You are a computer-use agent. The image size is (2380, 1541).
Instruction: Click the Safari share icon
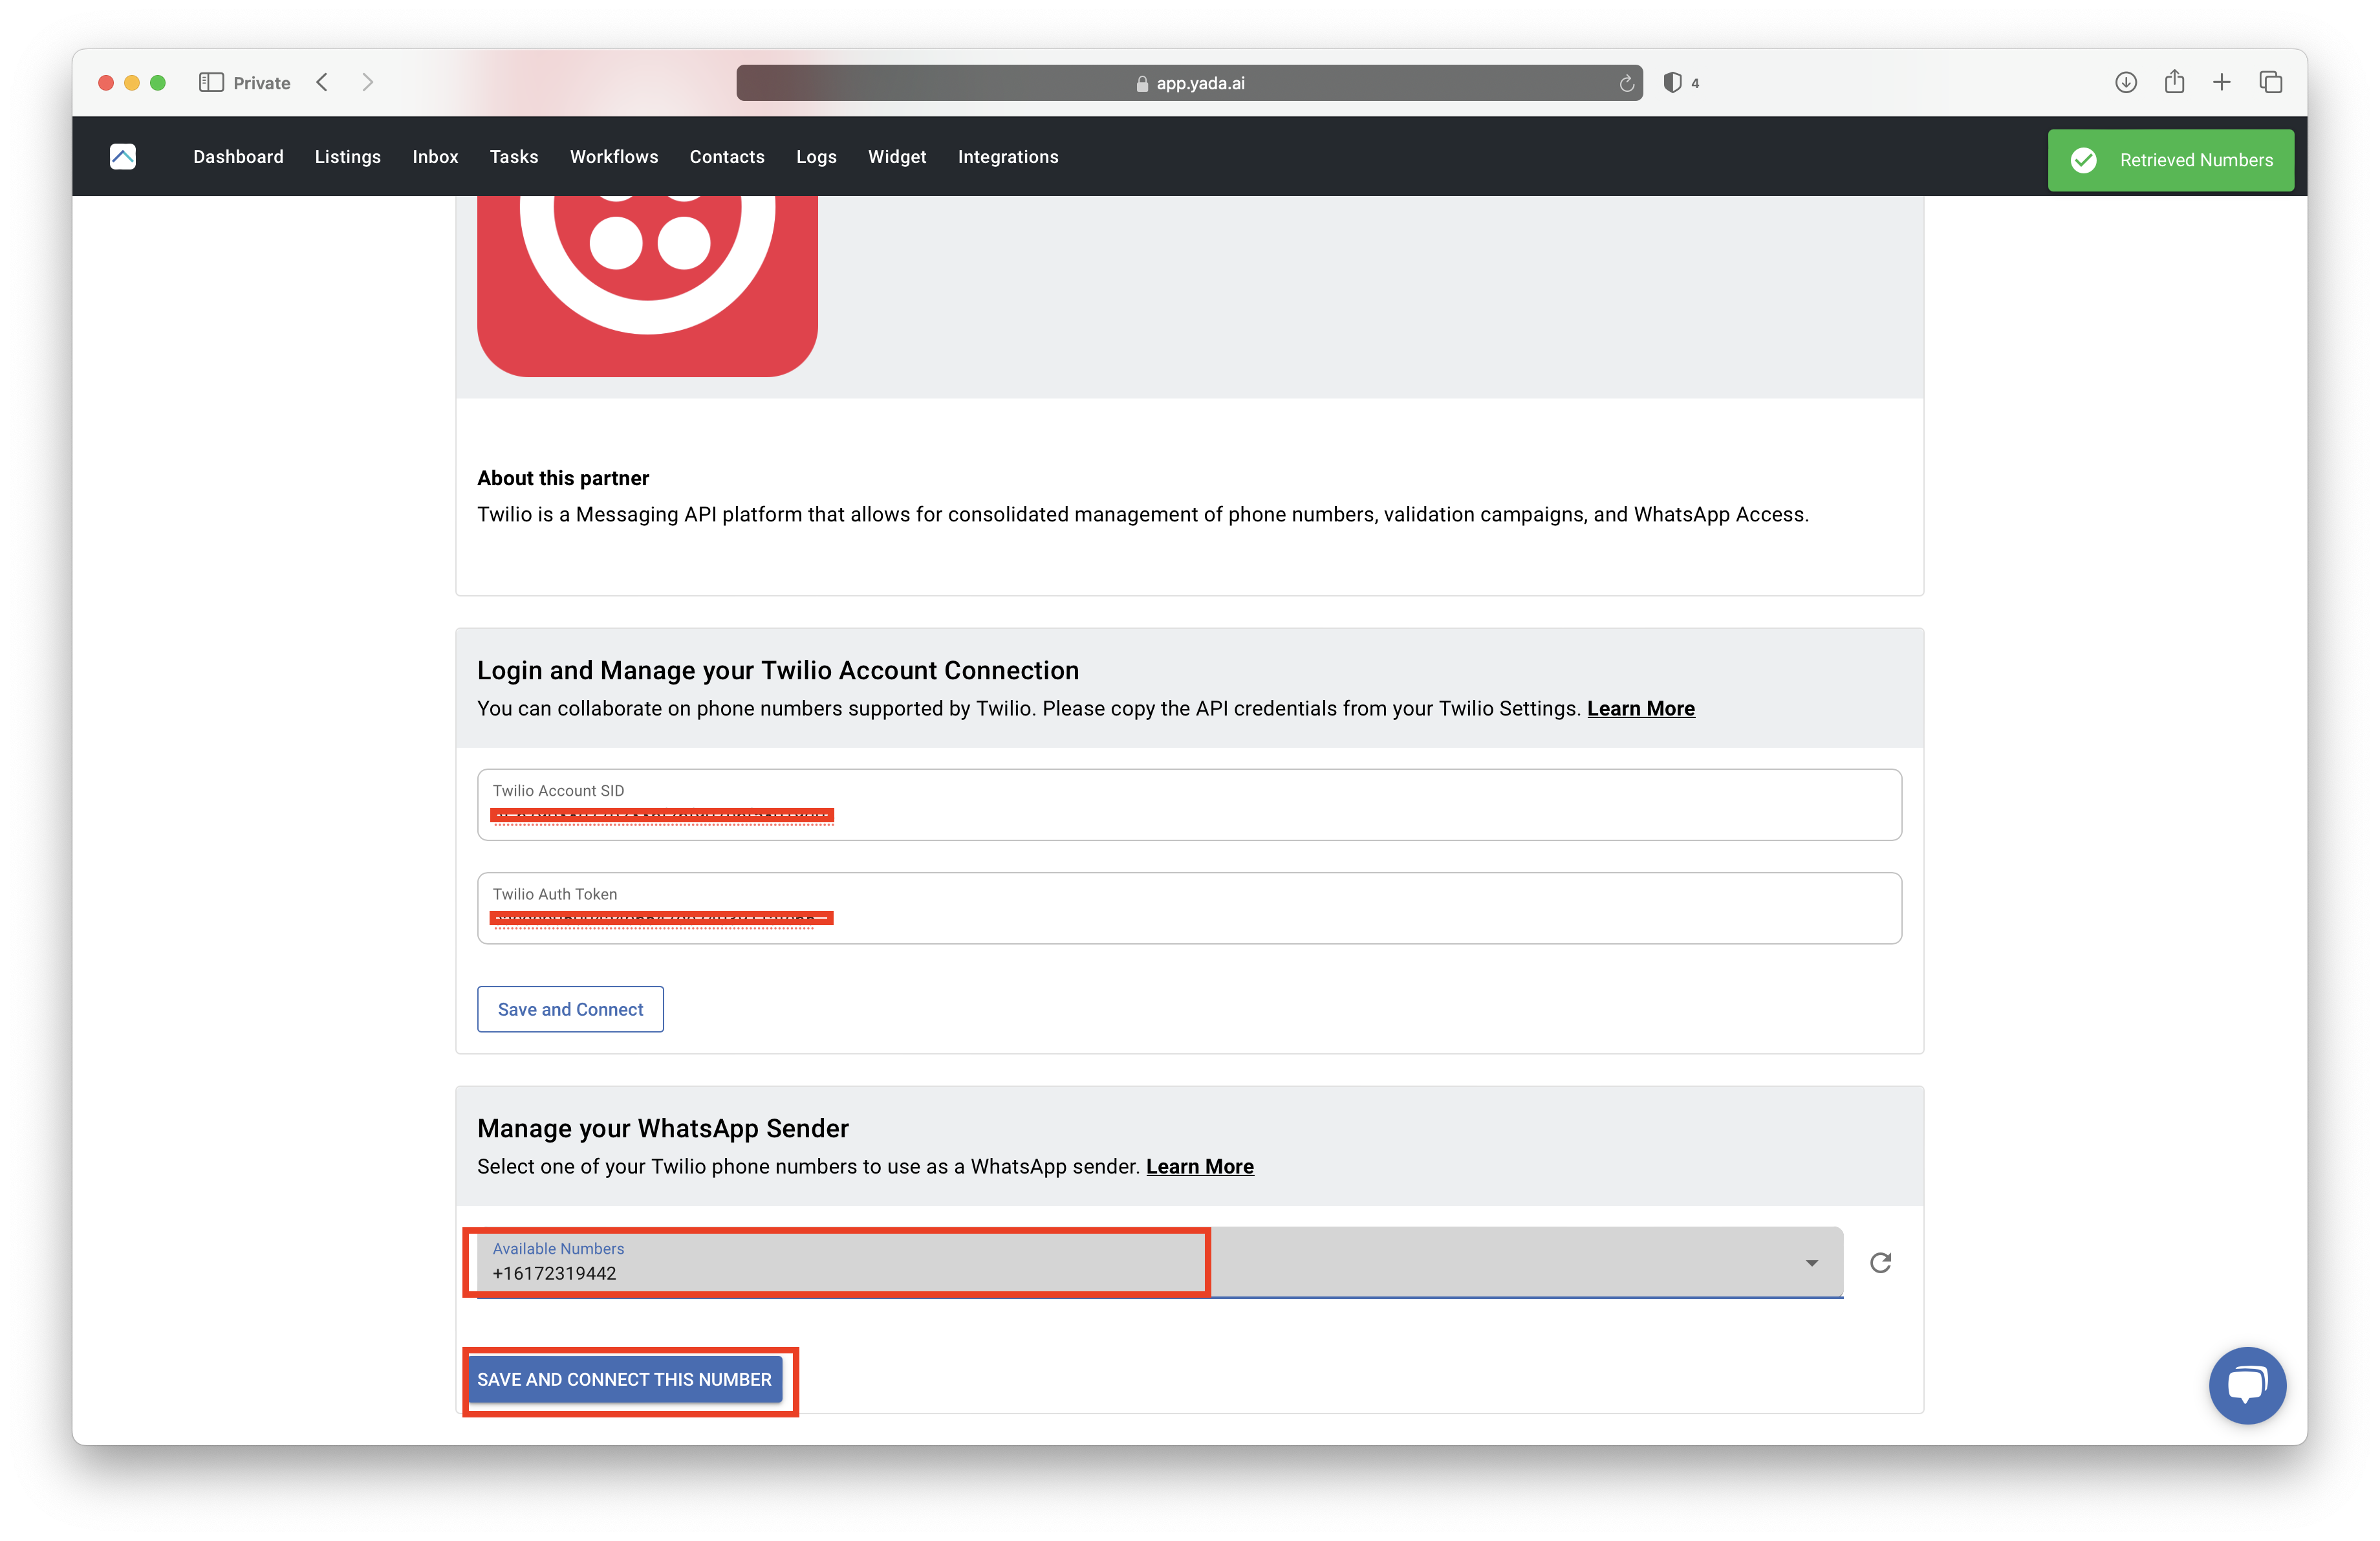2174,83
